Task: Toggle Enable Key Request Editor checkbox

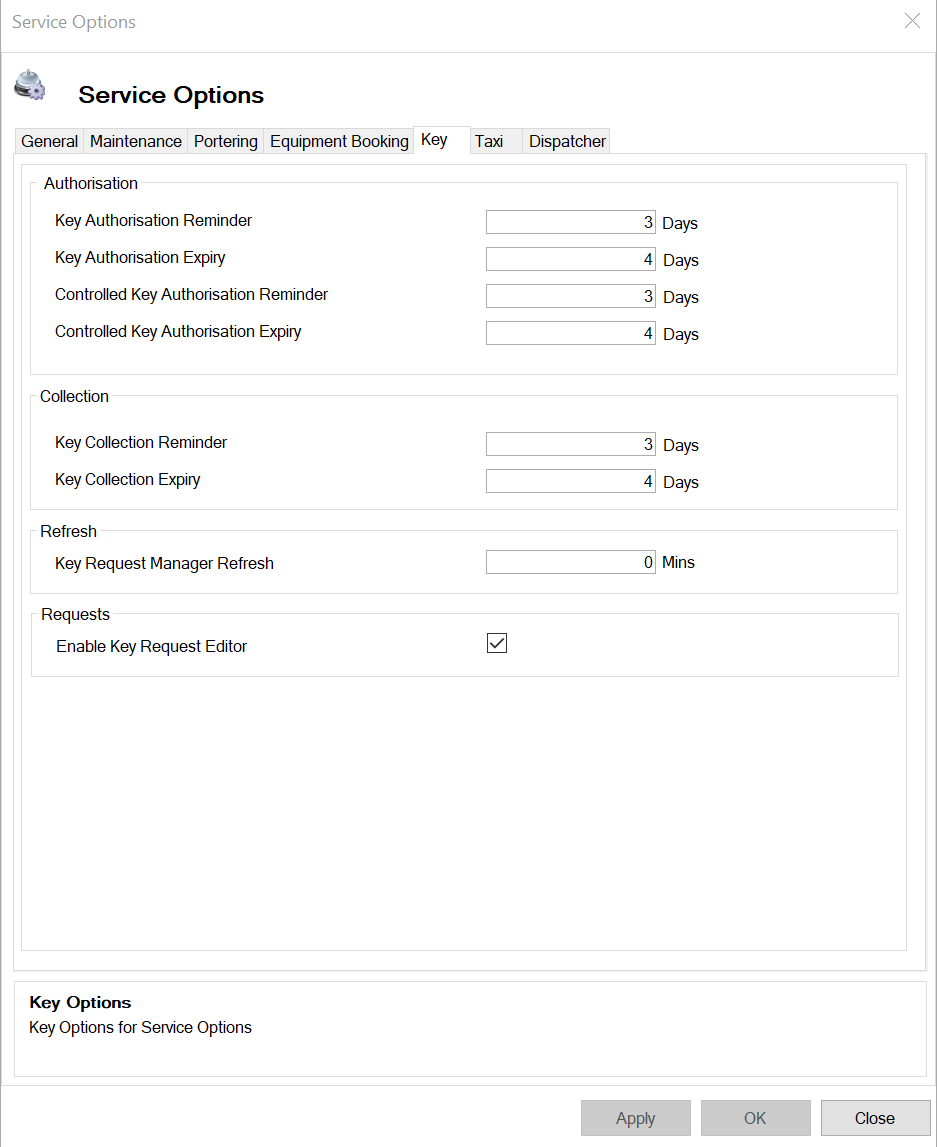Action: (x=497, y=643)
